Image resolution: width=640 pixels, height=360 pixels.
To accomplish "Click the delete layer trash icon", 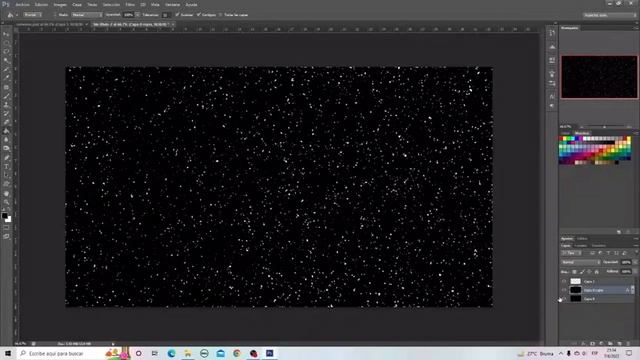I will tap(628, 344).
